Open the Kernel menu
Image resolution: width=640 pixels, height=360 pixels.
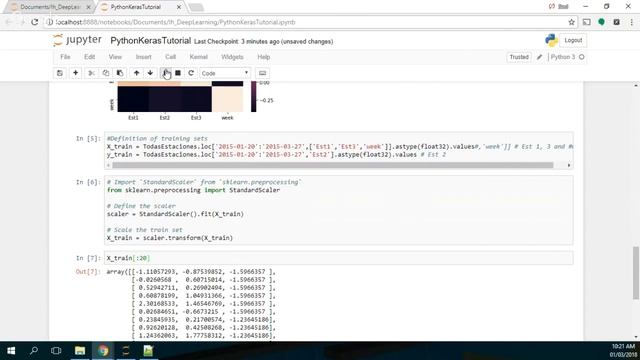(198, 57)
